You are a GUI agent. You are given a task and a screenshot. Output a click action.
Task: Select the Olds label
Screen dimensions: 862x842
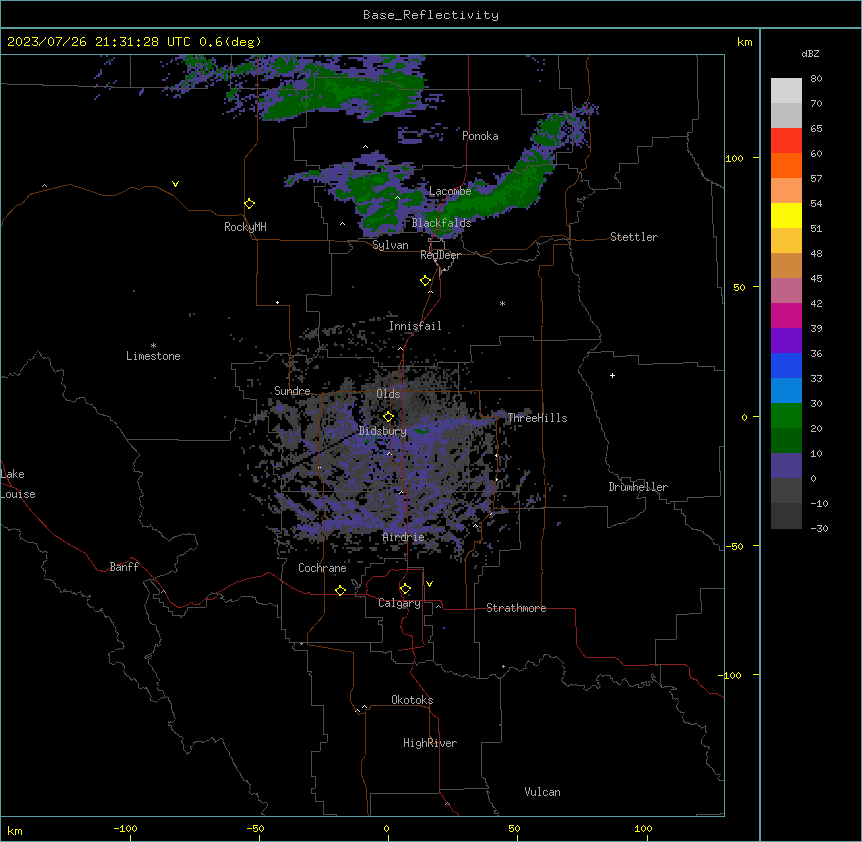pyautogui.click(x=388, y=394)
